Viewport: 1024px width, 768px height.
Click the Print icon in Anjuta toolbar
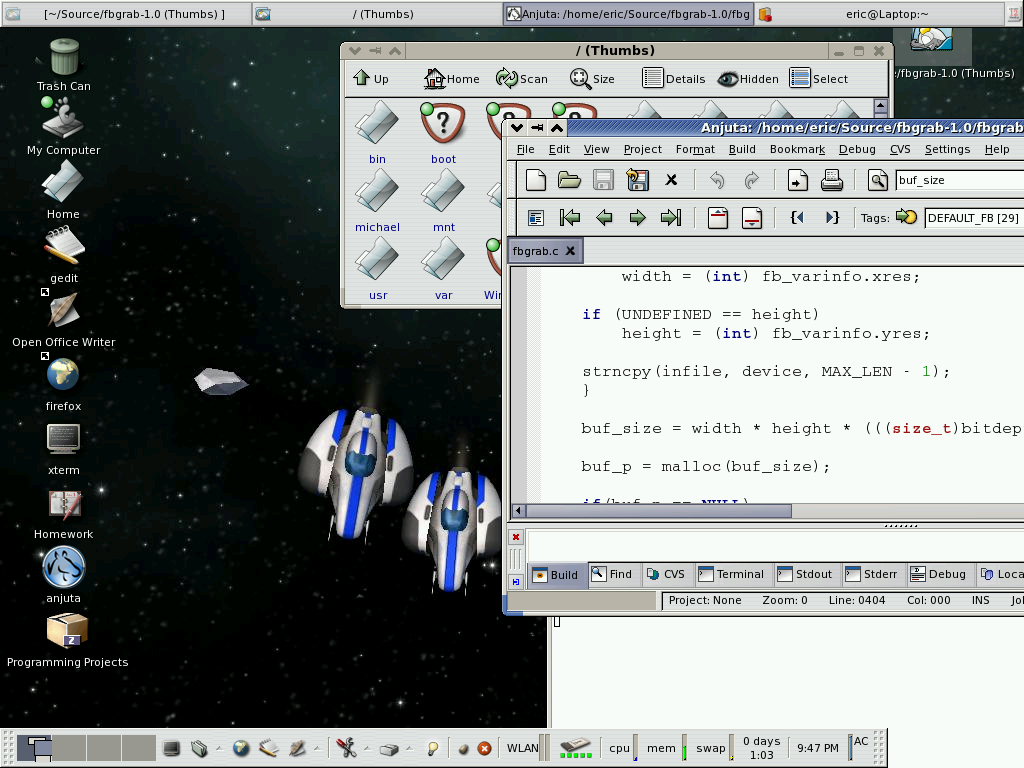pyautogui.click(x=831, y=180)
